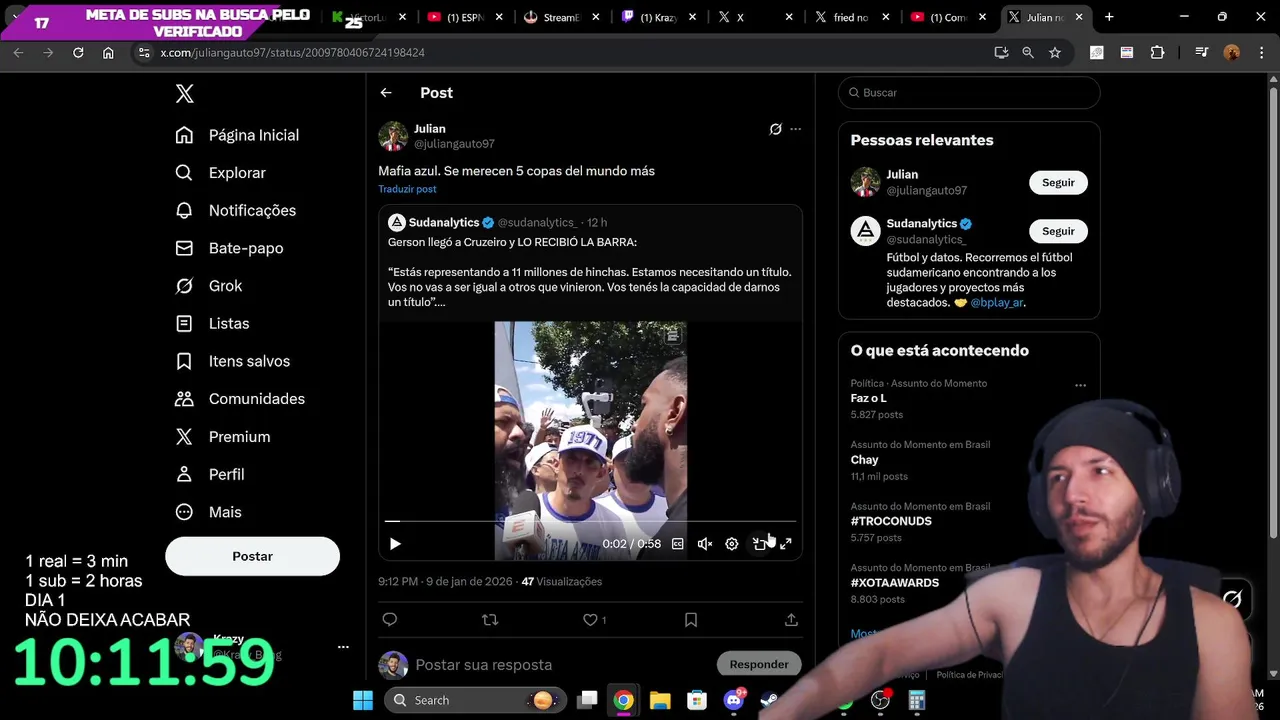Open File Explorer from the taskbar

coord(660,700)
